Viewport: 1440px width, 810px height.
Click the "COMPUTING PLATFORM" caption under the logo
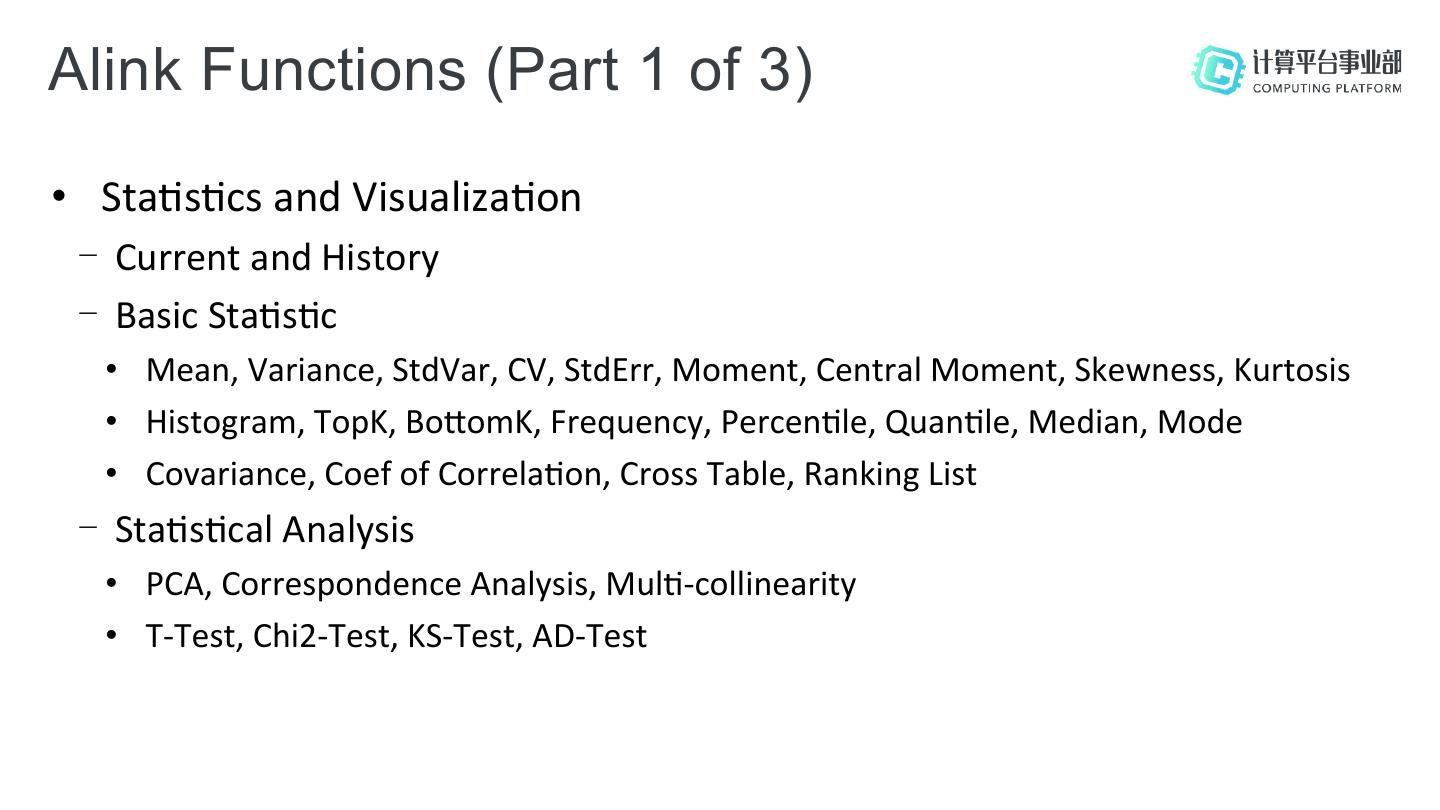tap(1326, 88)
